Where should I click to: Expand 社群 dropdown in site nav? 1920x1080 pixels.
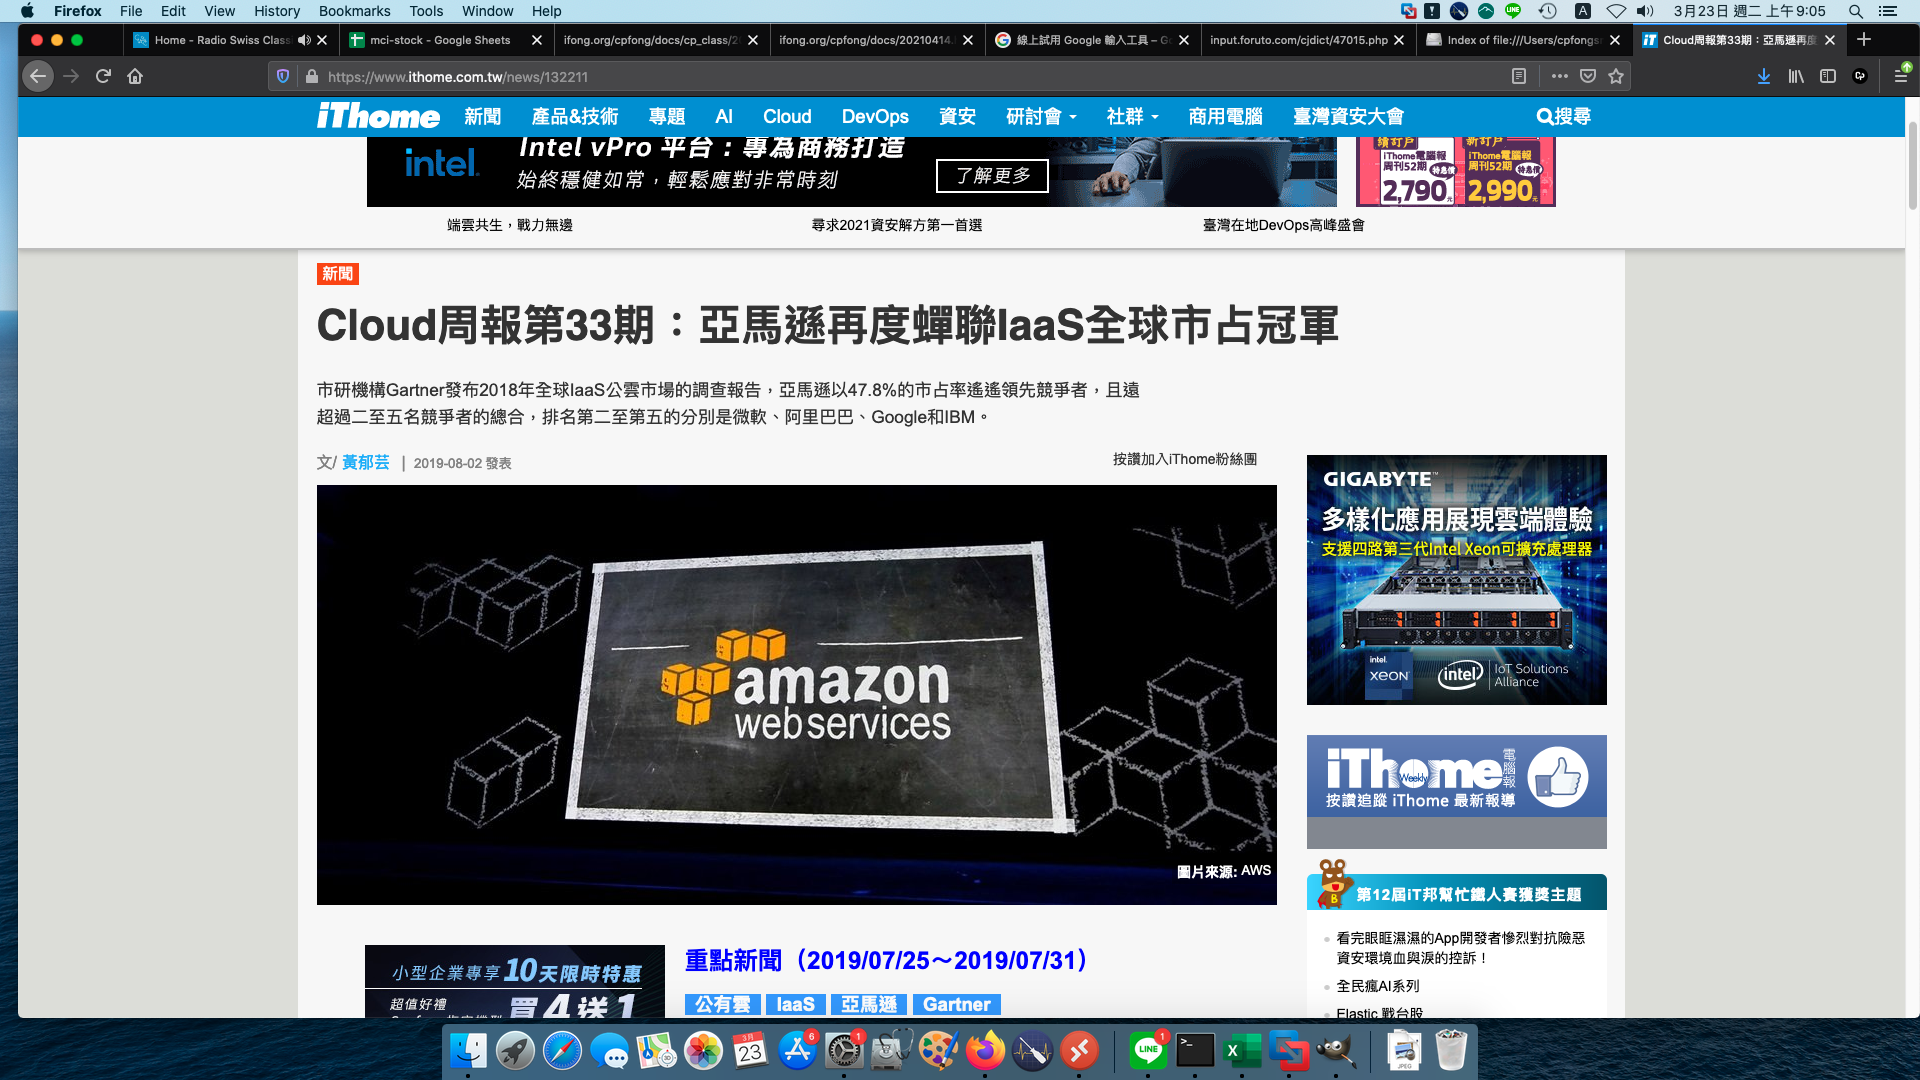1132,116
